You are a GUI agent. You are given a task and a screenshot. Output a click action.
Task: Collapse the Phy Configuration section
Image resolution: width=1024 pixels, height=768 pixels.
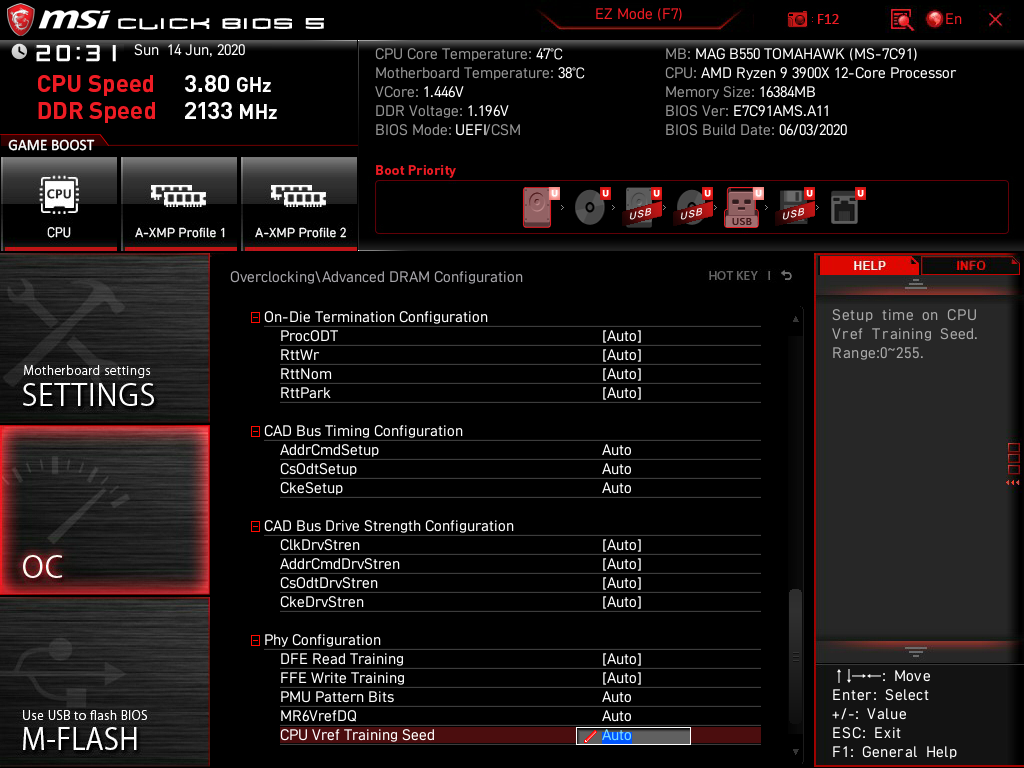tap(255, 641)
